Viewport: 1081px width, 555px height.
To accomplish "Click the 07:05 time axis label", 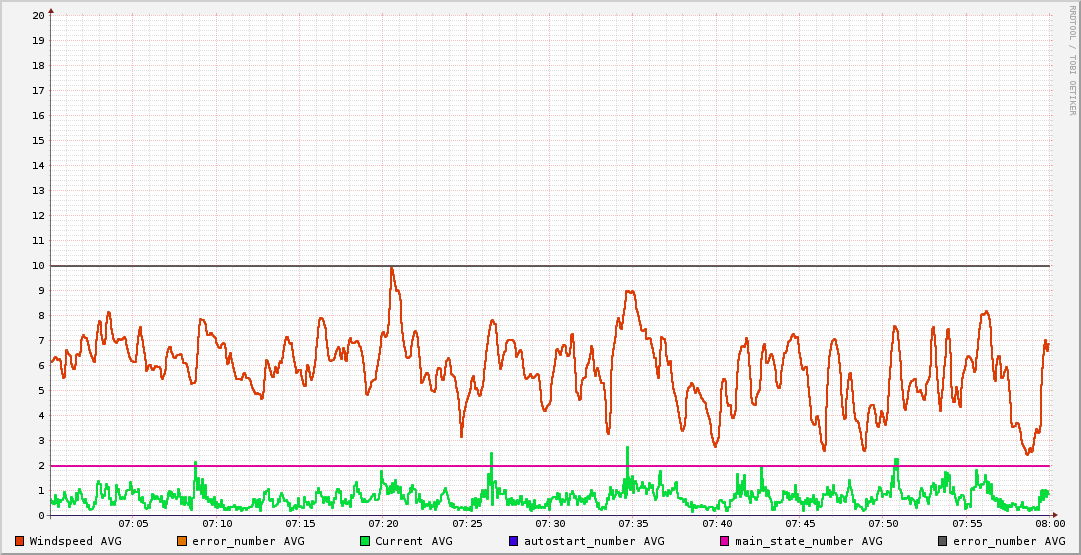I will (134, 523).
